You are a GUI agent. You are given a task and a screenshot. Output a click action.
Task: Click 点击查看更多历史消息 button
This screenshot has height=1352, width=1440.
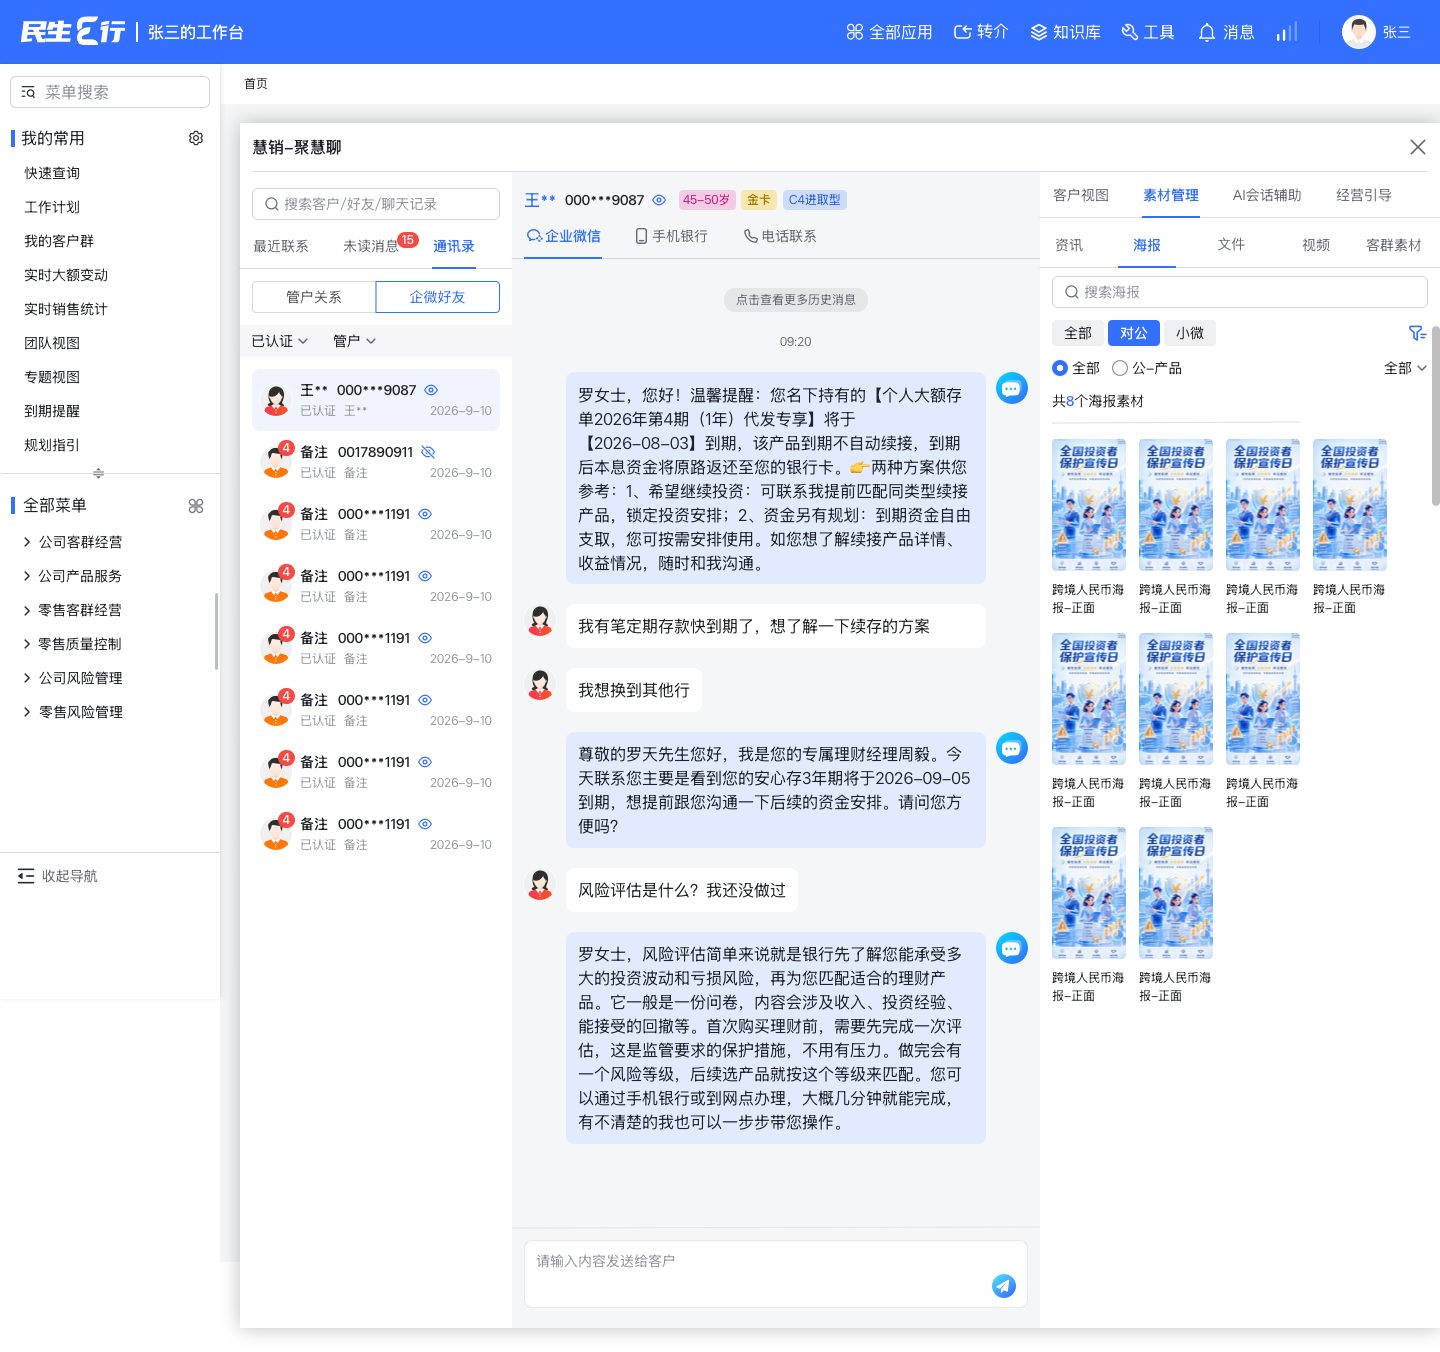pos(796,300)
